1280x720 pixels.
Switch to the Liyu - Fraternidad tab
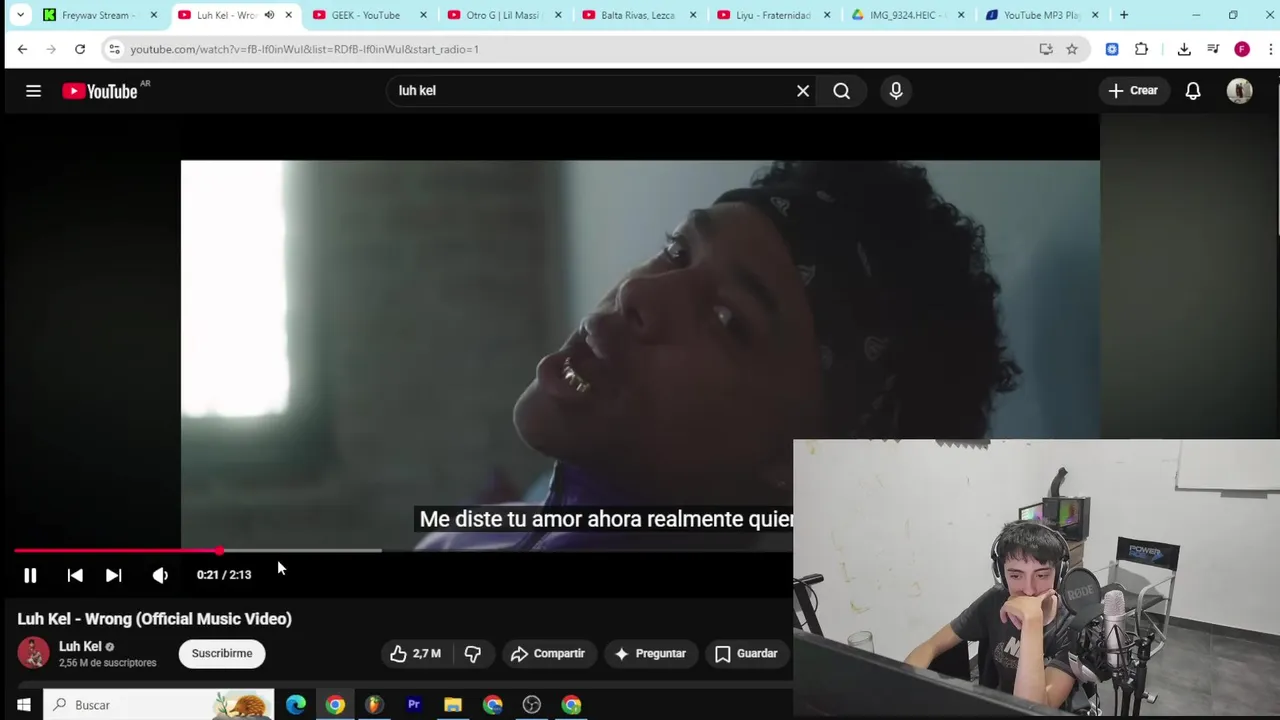[772, 15]
